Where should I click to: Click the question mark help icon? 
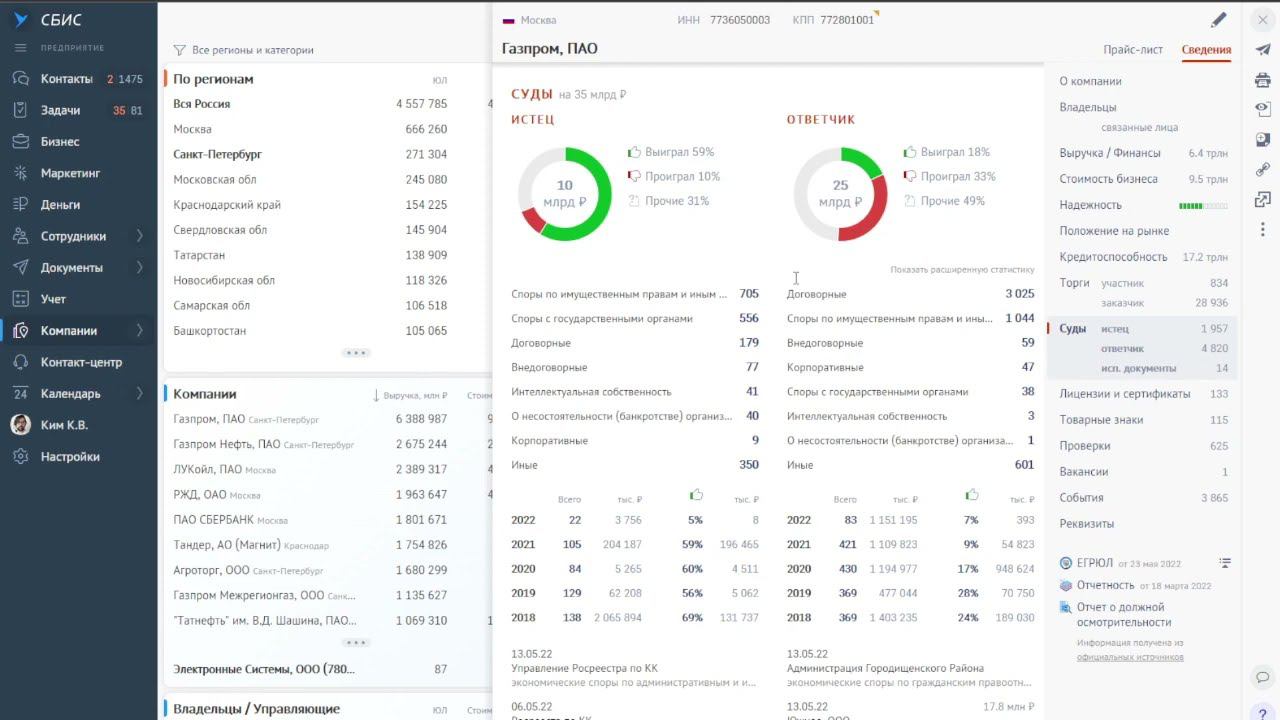pyautogui.click(x=1263, y=713)
